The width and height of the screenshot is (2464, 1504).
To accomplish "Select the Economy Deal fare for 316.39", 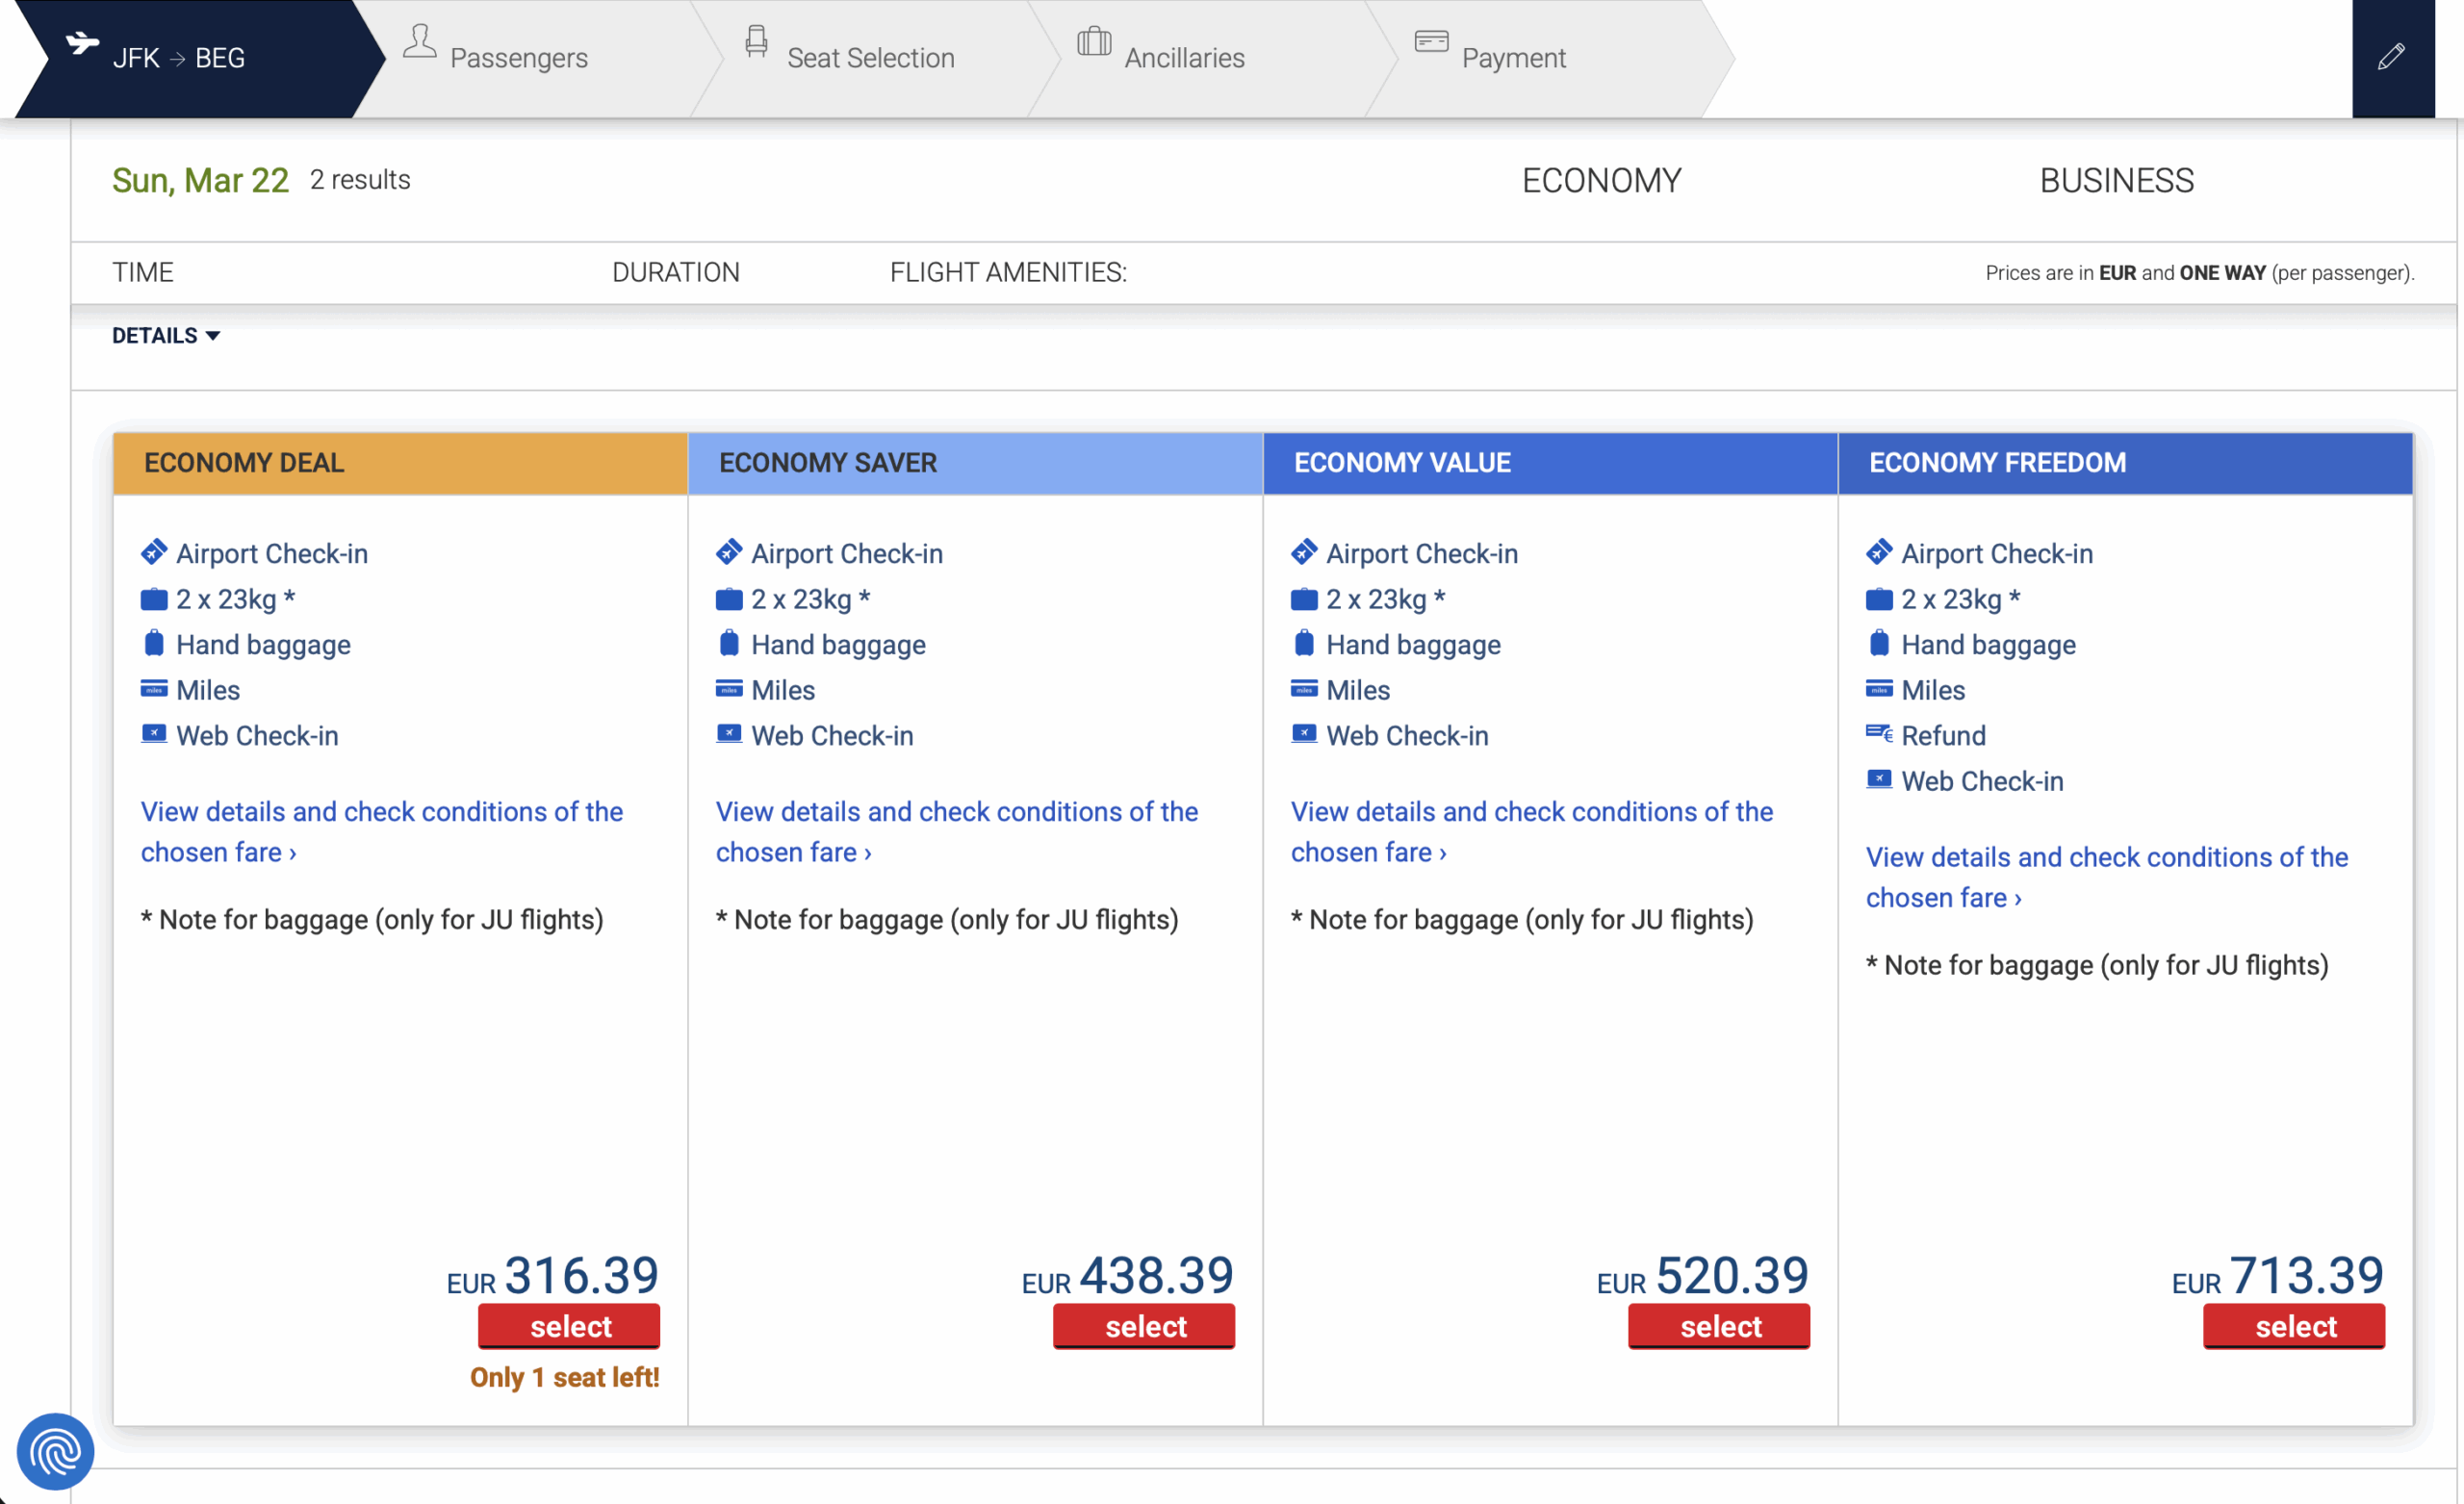I will (568, 1326).
